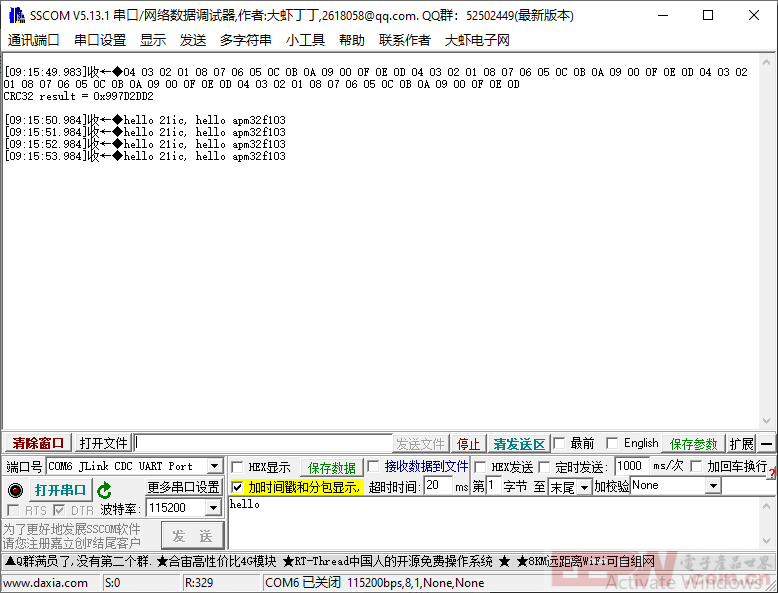Open the 帮助 menu
This screenshot has width=778, height=593.
click(x=352, y=40)
